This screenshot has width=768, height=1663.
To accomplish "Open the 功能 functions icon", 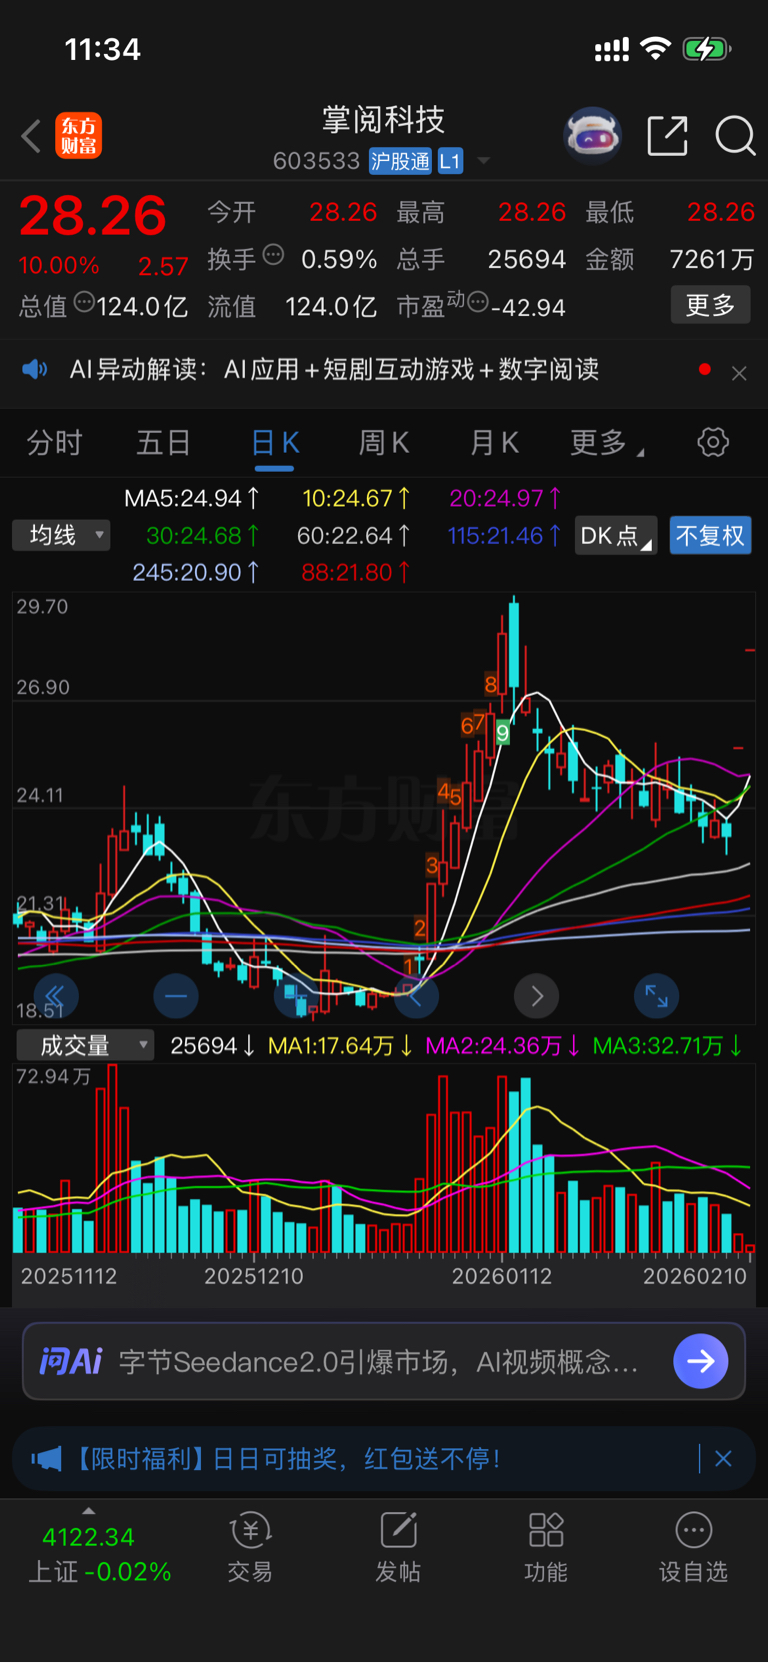I will coord(546,1530).
